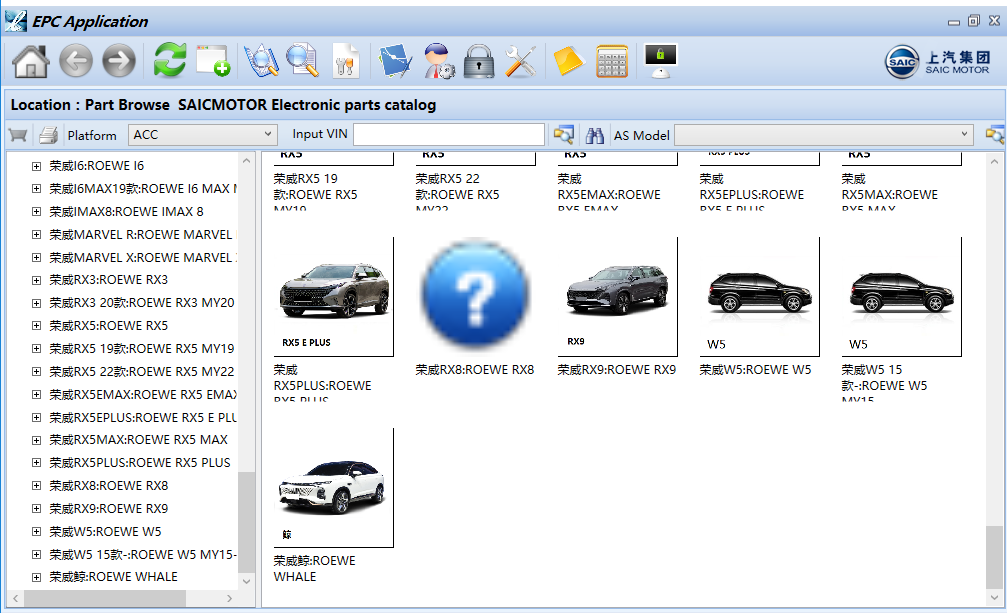
Task: Open the wrench and screwdriver tools
Action: point(520,62)
